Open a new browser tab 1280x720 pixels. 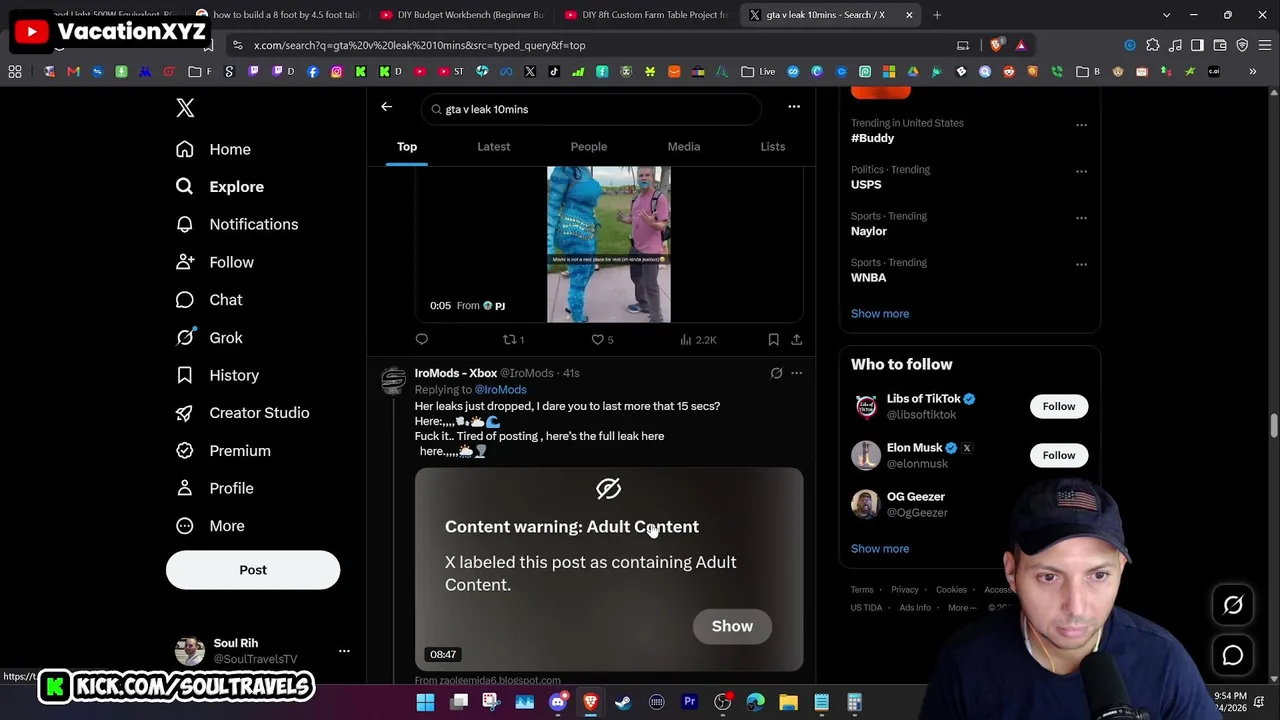[x=937, y=15]
